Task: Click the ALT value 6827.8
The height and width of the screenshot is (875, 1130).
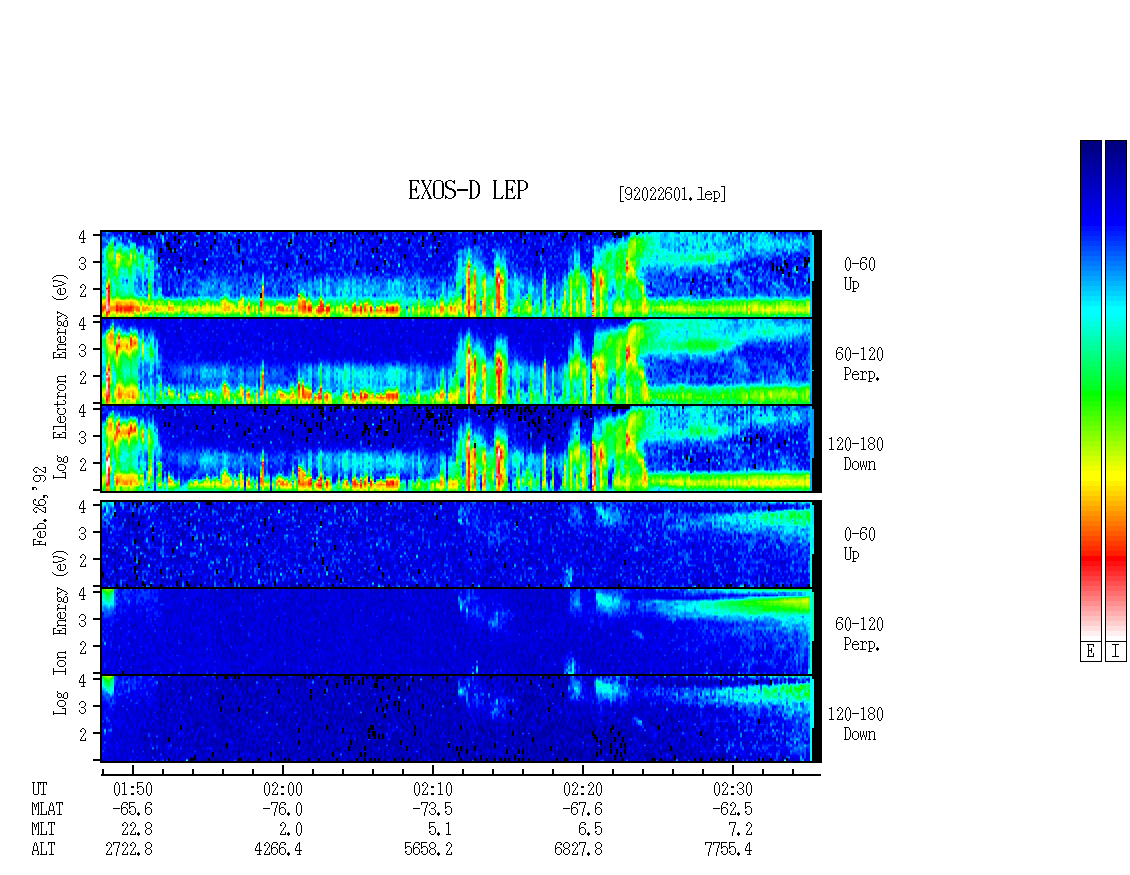Action: coord(578,850)
